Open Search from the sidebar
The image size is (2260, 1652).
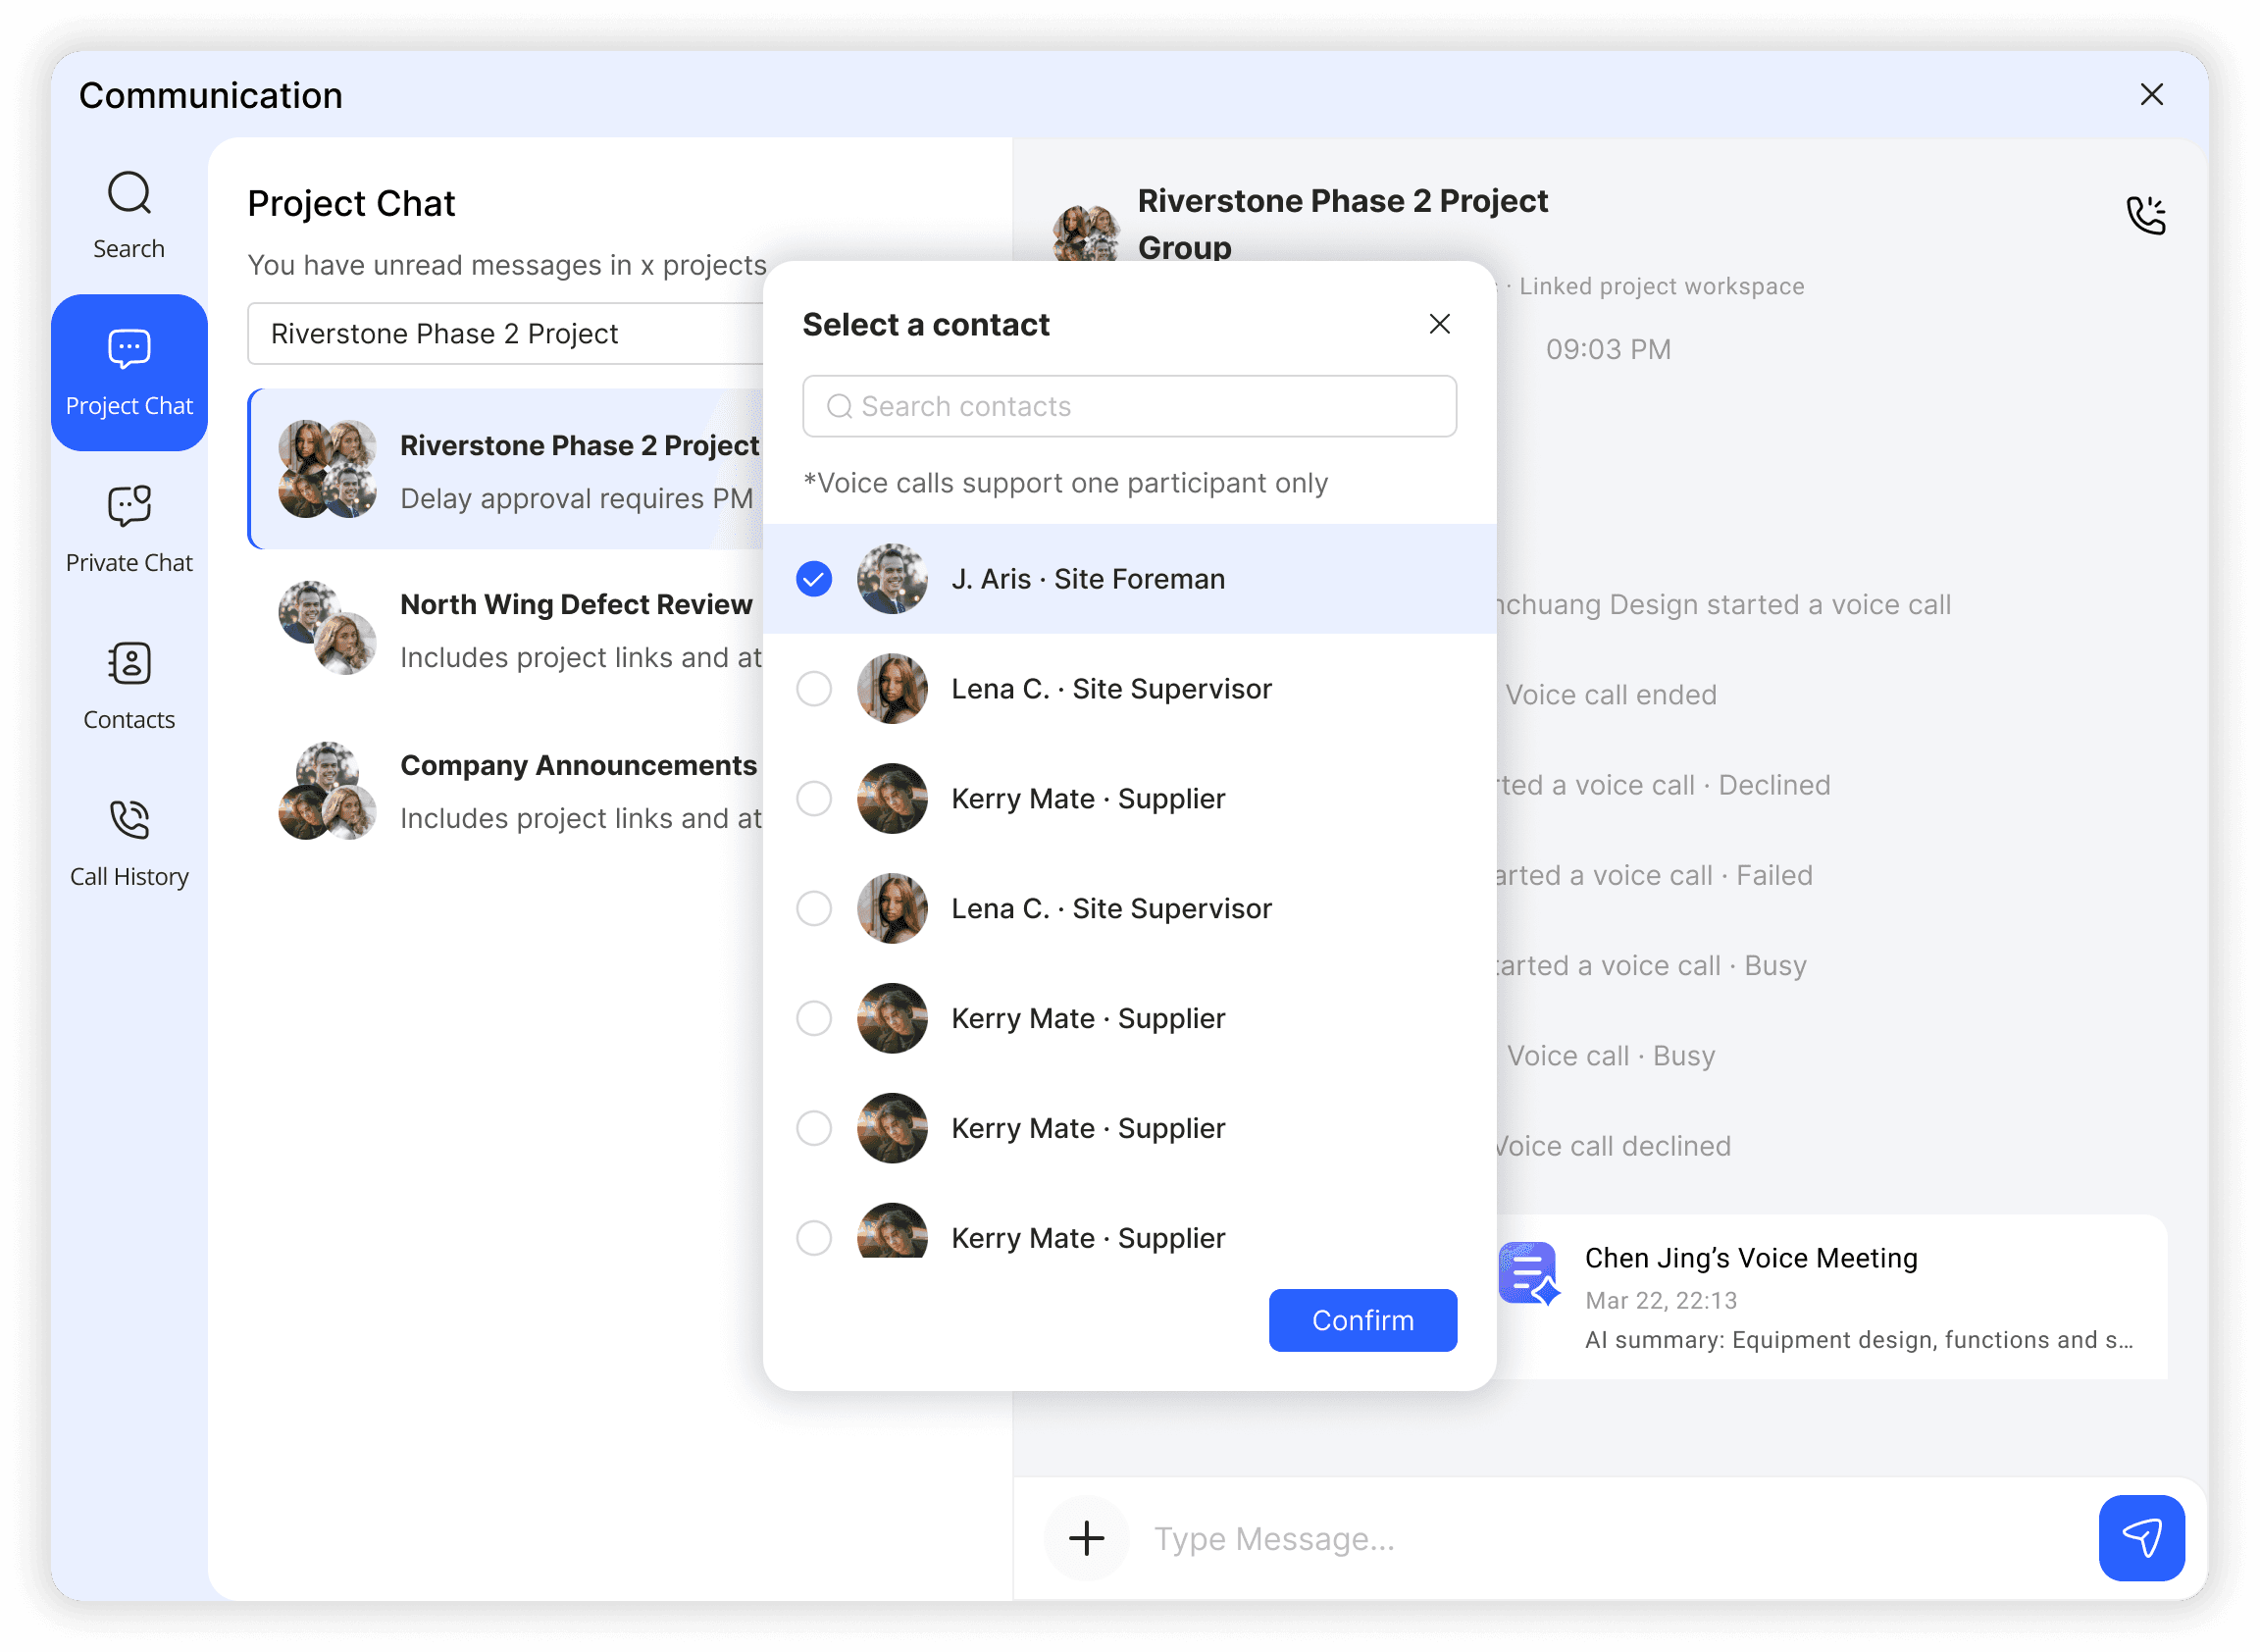click(129, 215)
